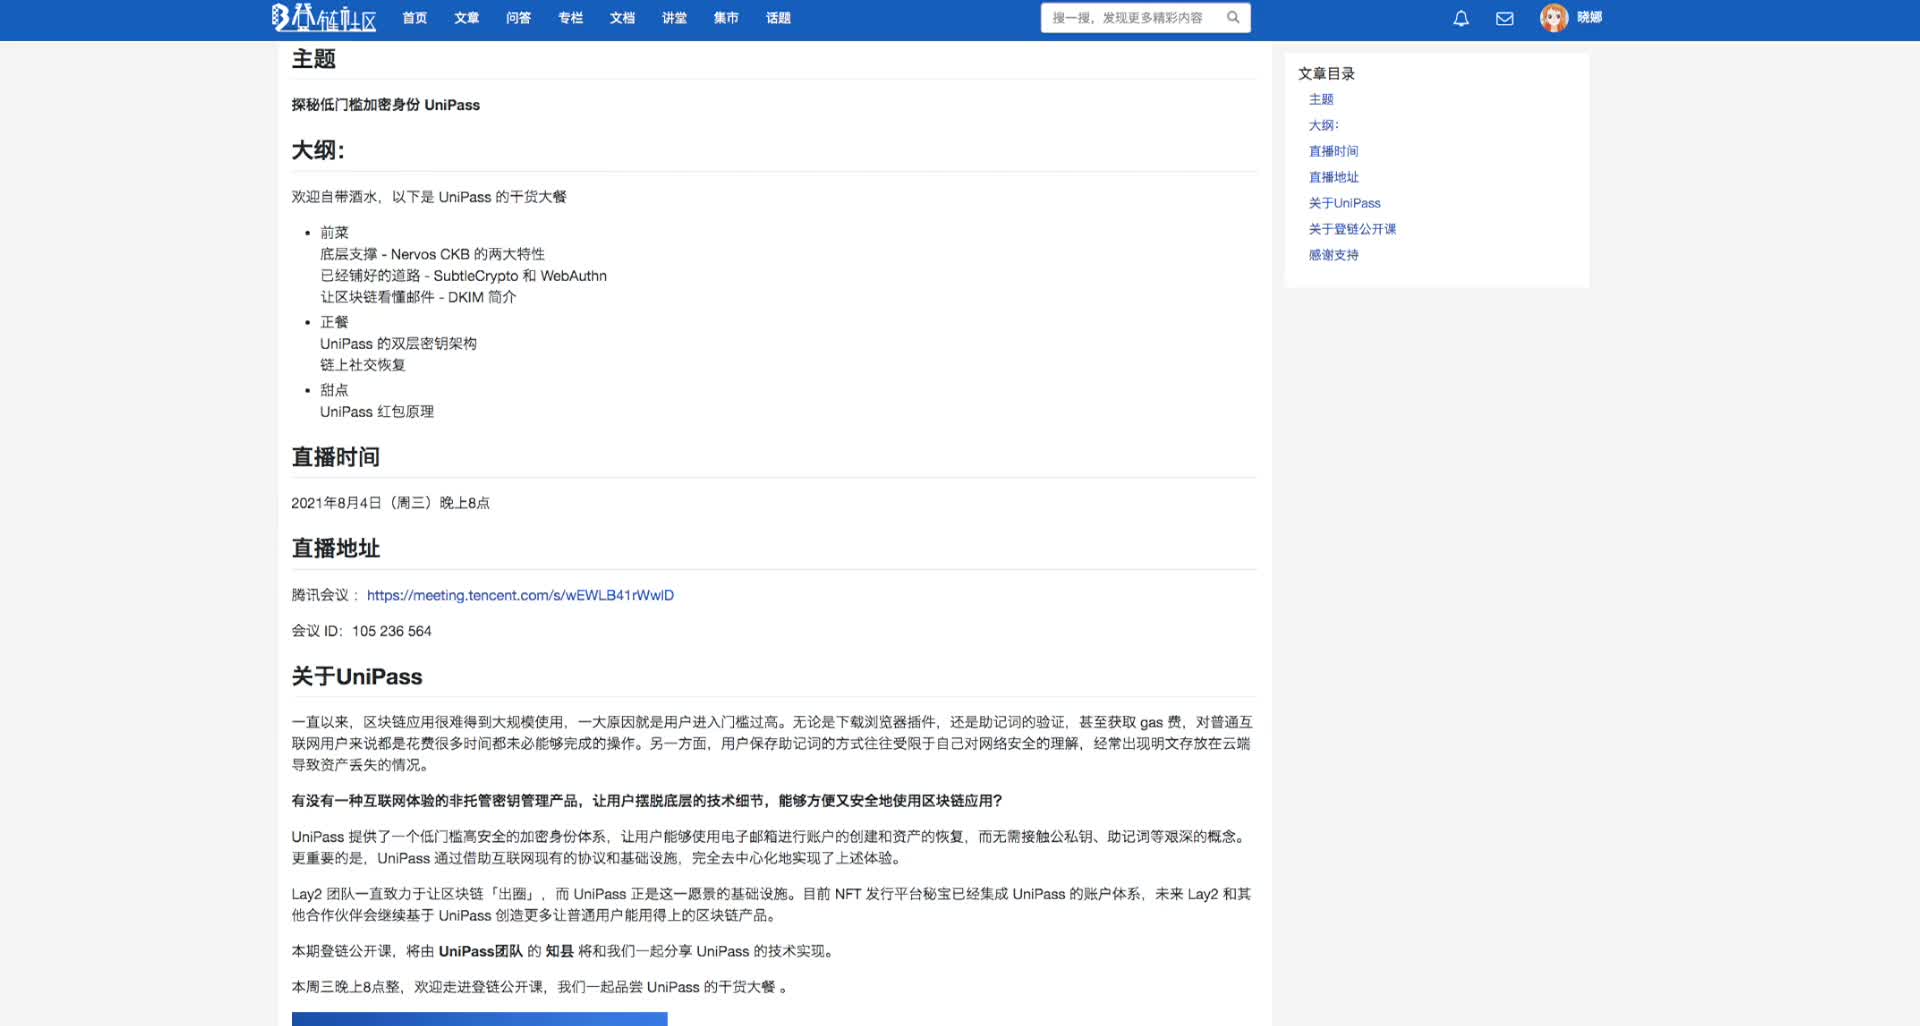Viewport: 1920px width, 1026px height.
Task: Click the search magnifier icon
Action: (x=1233, y=17)
